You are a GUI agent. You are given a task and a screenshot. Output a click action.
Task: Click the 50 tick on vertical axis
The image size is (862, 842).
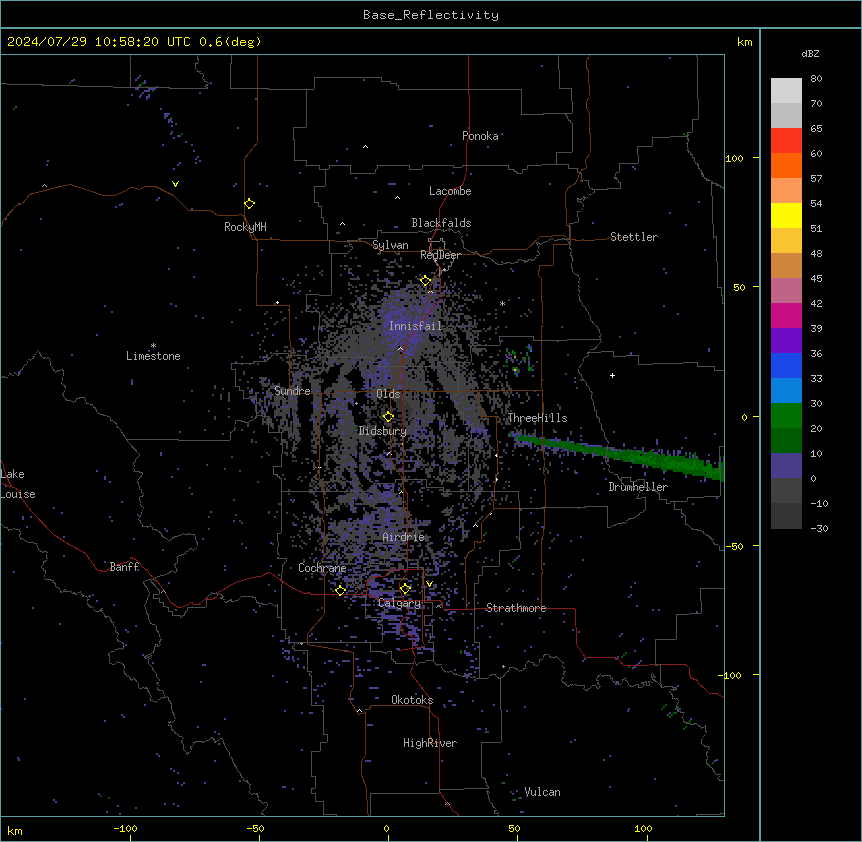[739, 287]
